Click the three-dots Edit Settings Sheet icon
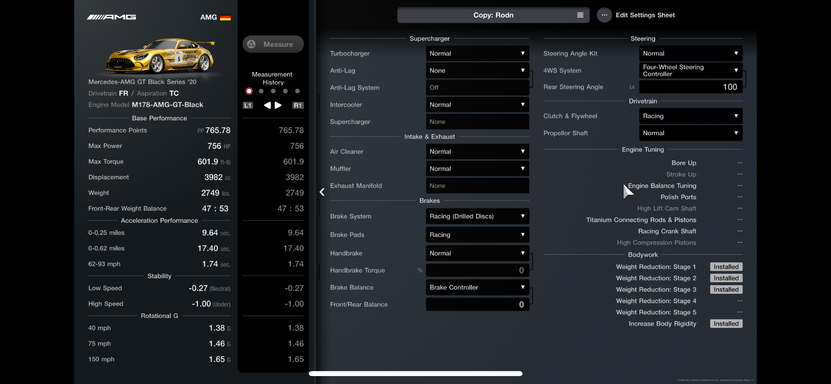831x384 pixels. pyautogui.click(x=604, y=15)
